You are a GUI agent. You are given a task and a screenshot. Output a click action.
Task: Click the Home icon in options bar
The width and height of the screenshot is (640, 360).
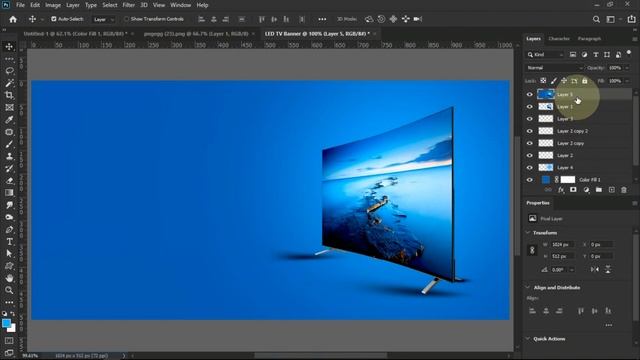[x=13, y=19]
